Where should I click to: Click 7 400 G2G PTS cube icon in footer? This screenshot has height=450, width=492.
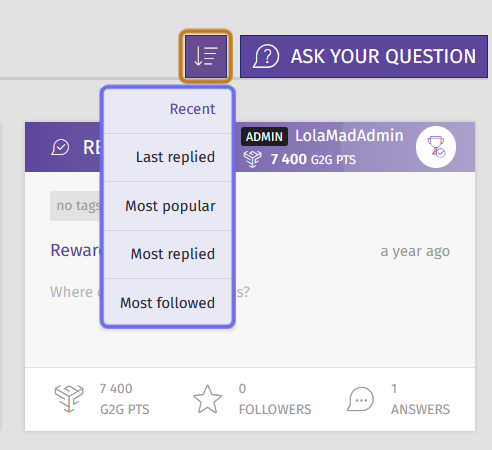tap(69, 399)
